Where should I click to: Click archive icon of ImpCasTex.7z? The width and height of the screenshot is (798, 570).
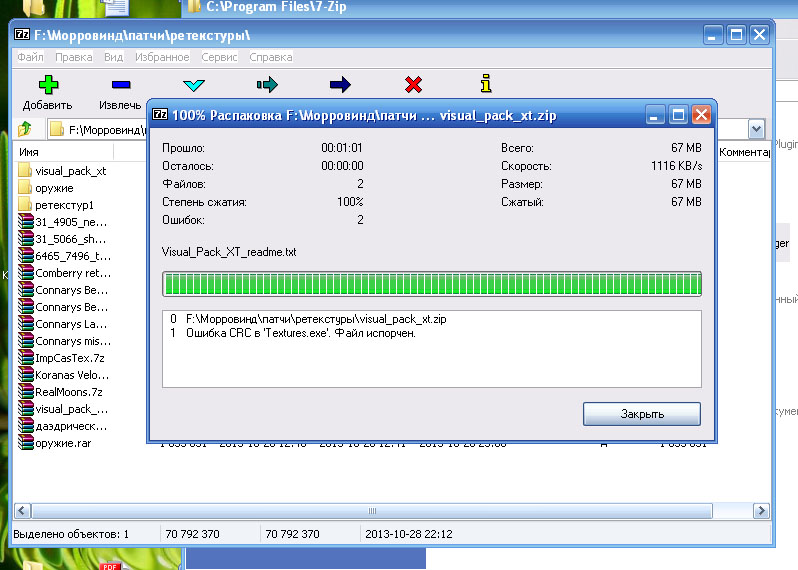[x=25, y=357]
